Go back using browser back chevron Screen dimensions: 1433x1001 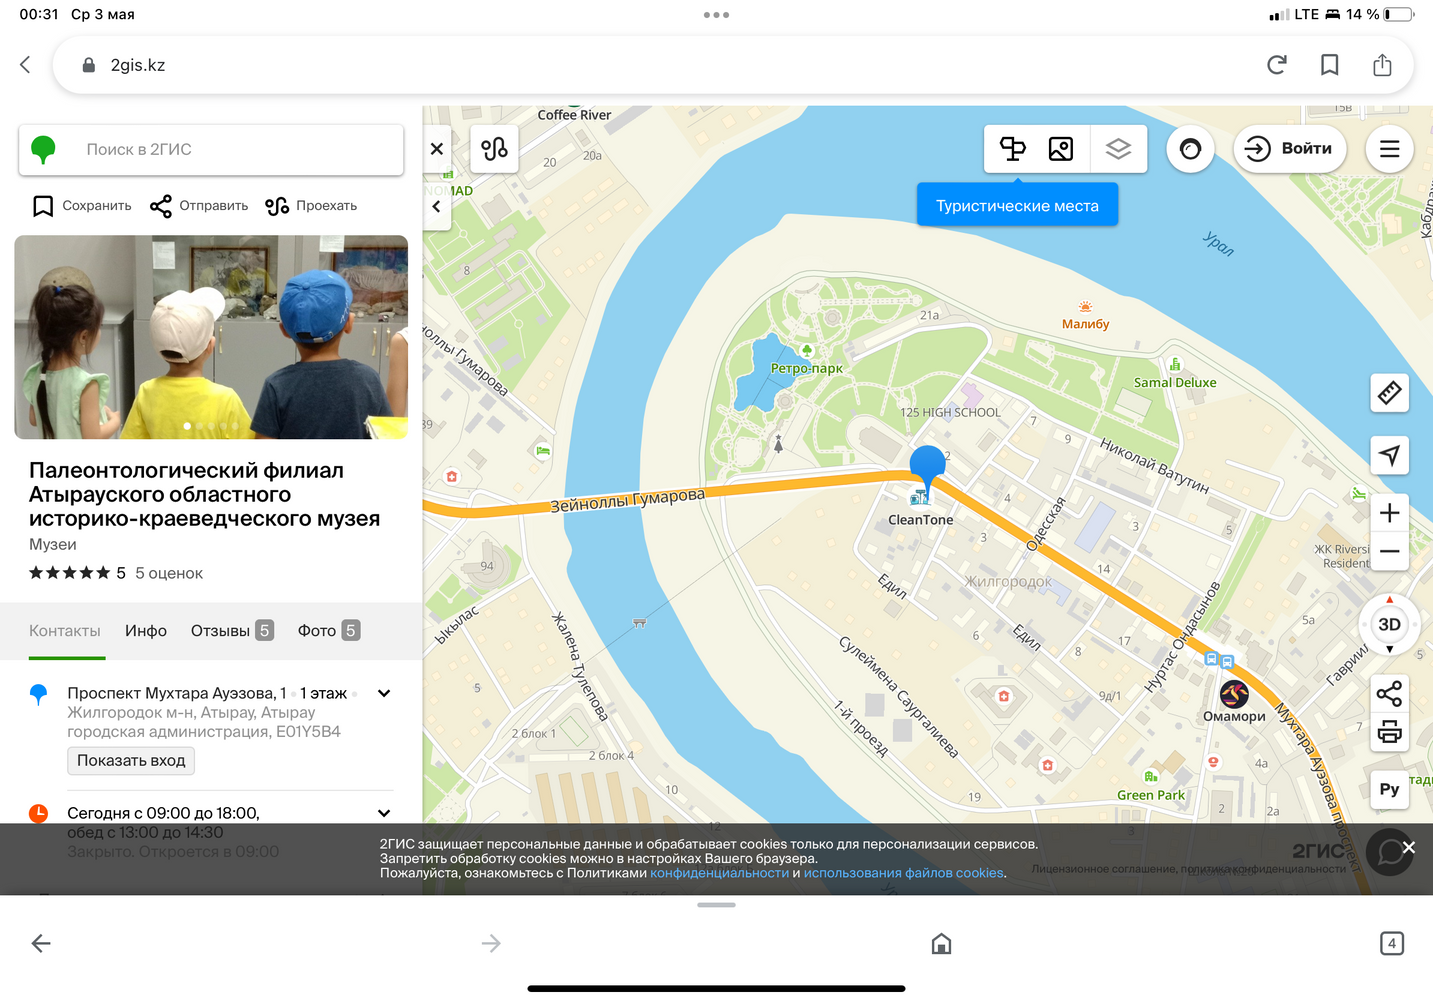pos(26,65)
